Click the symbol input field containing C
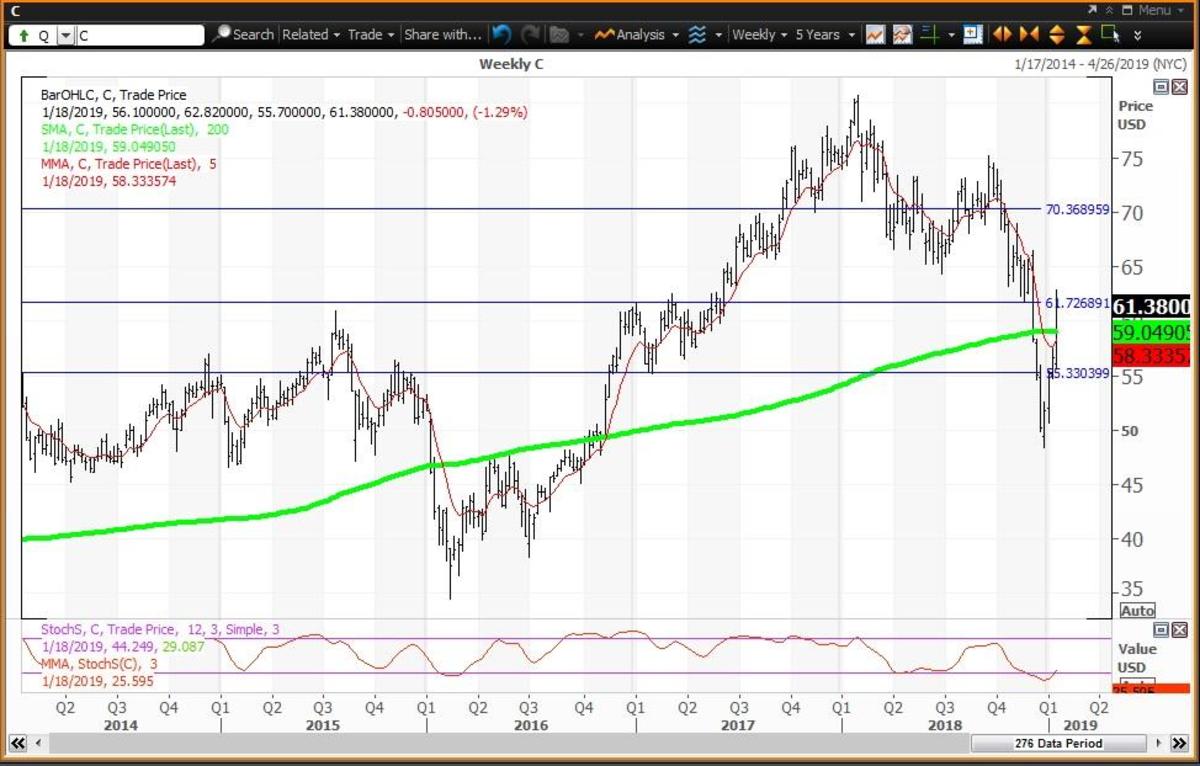 tap(140, 35)
